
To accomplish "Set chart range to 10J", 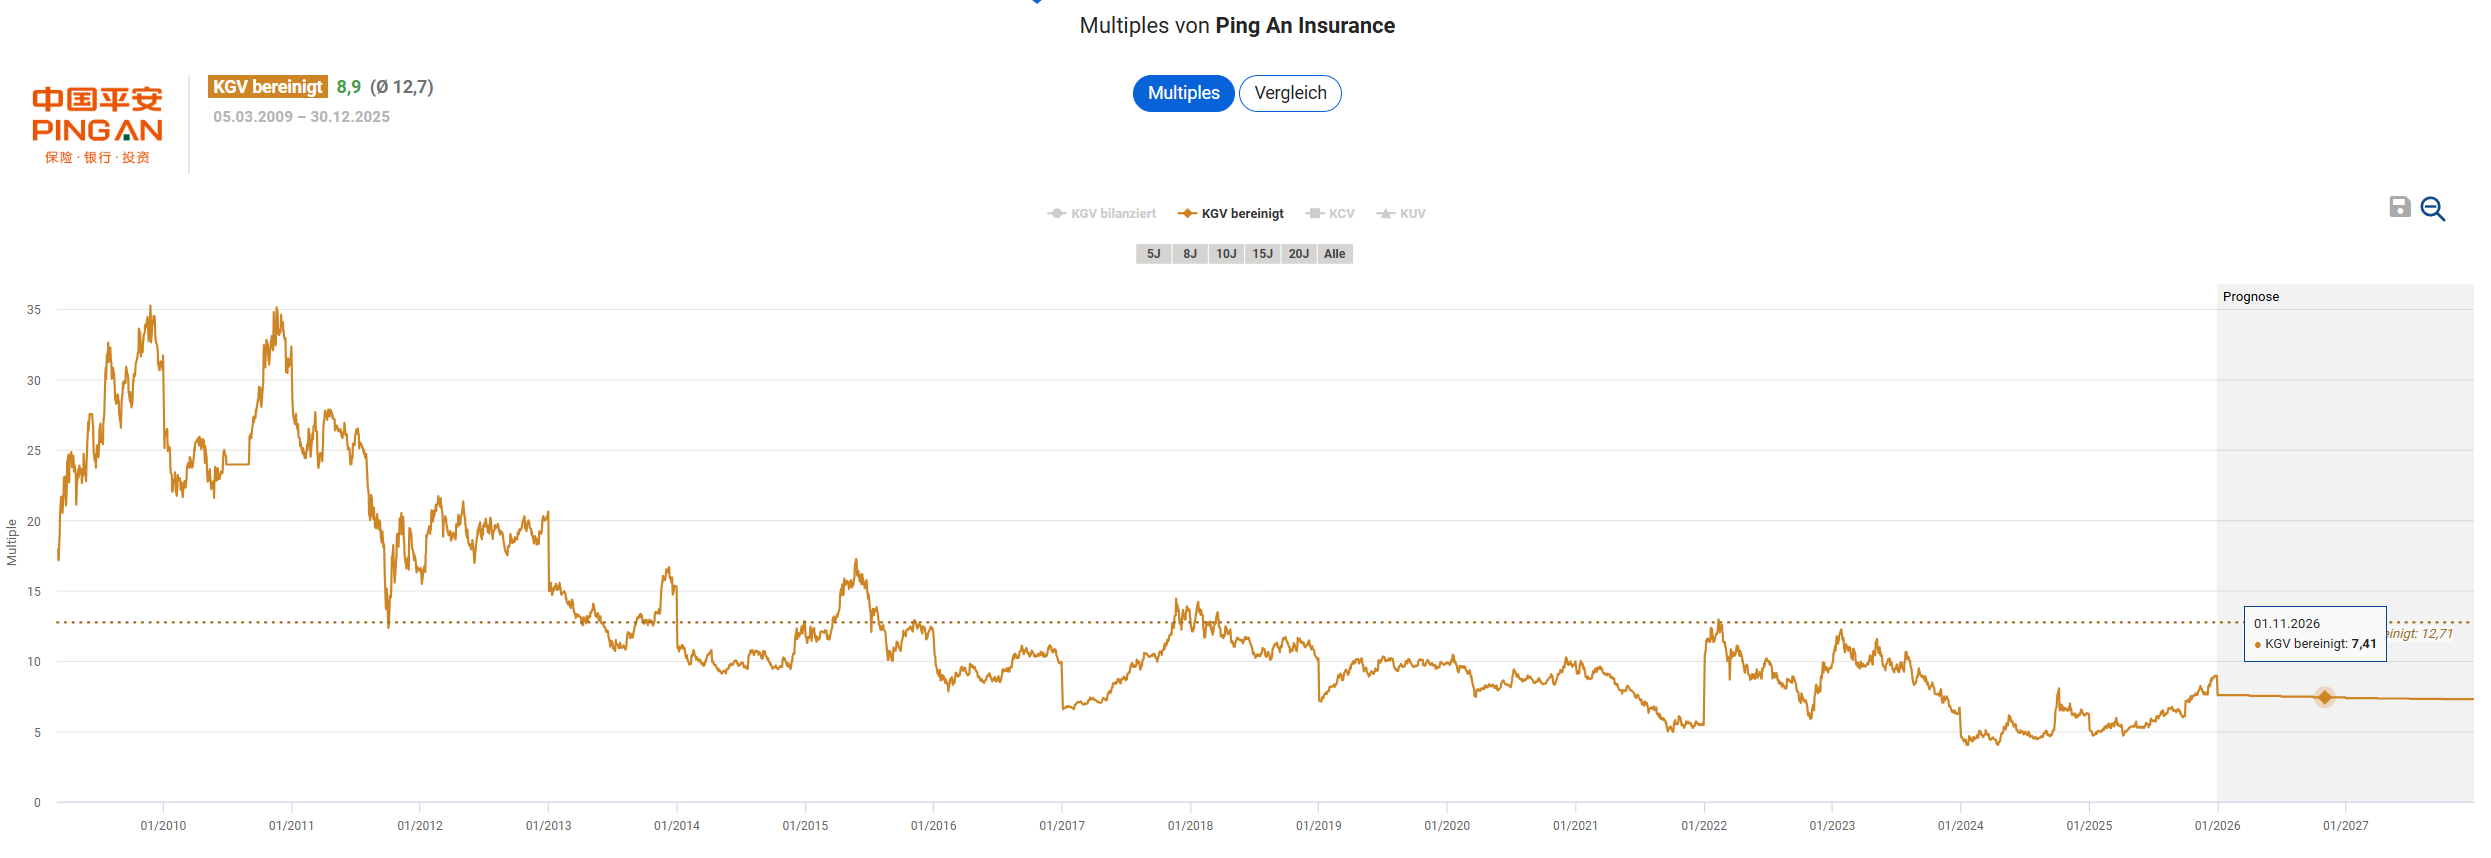I will coord(1226,254).
